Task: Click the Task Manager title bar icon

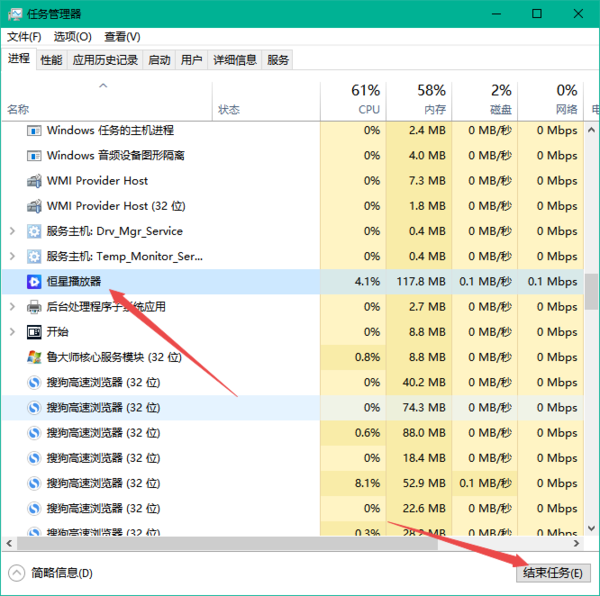Action: [x=15, y=14]
